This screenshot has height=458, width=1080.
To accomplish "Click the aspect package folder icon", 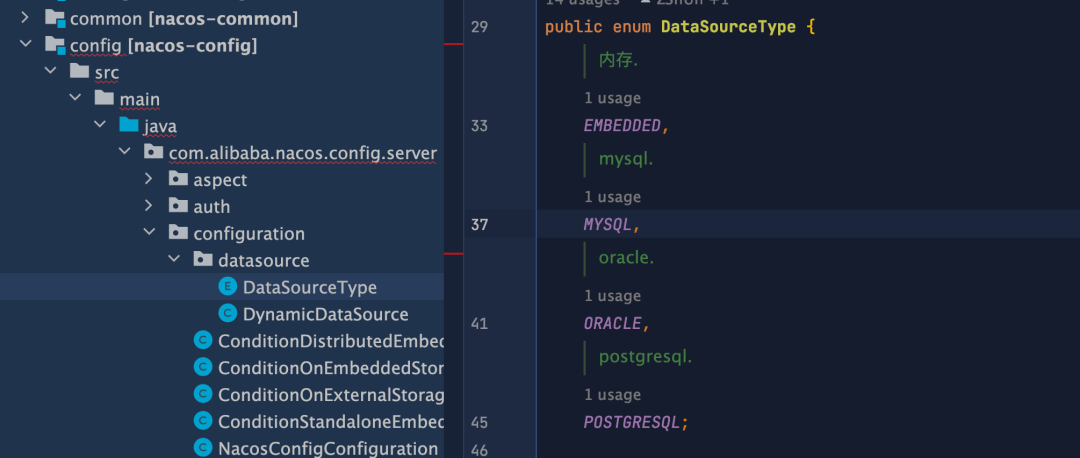I will pos(178,180).
